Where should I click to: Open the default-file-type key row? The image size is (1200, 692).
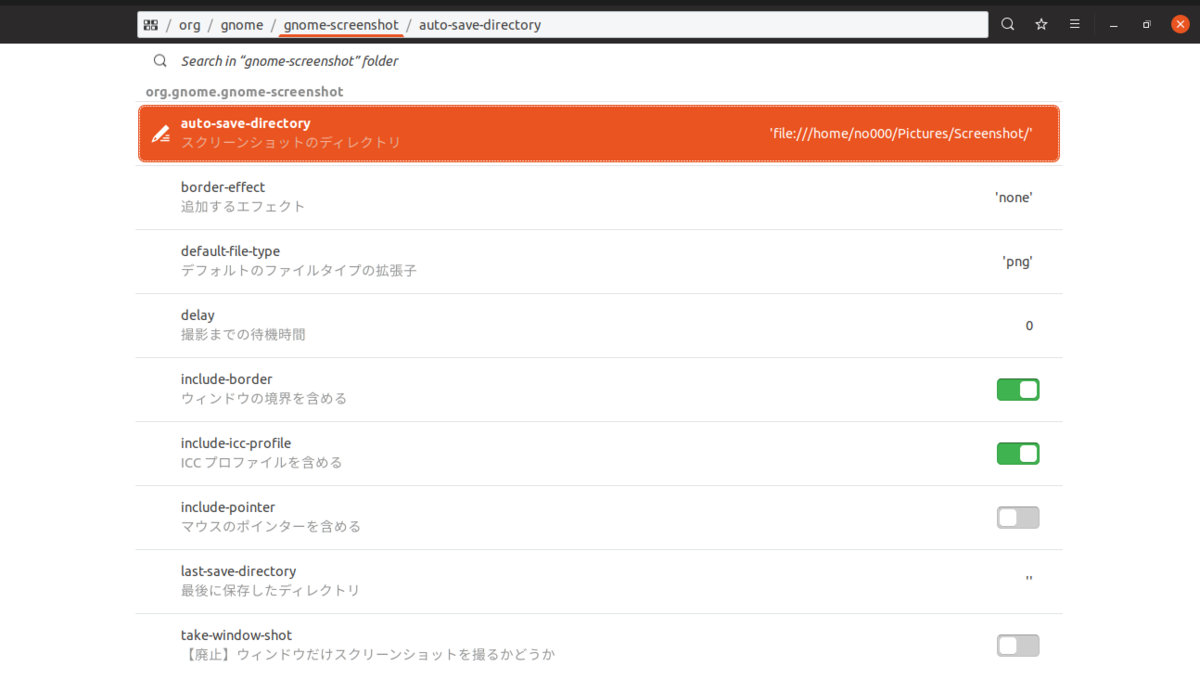(x=599, y=262)
